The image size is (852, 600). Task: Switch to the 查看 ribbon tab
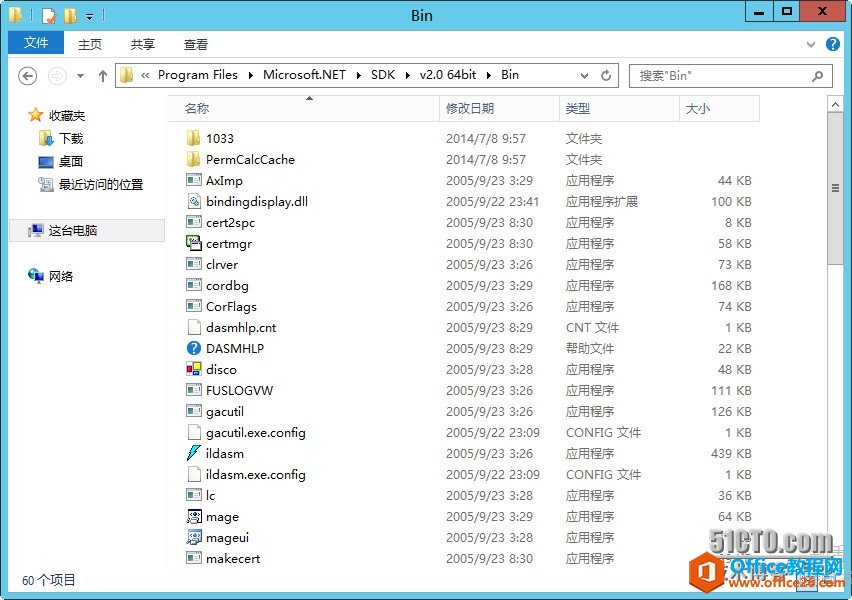196,45
